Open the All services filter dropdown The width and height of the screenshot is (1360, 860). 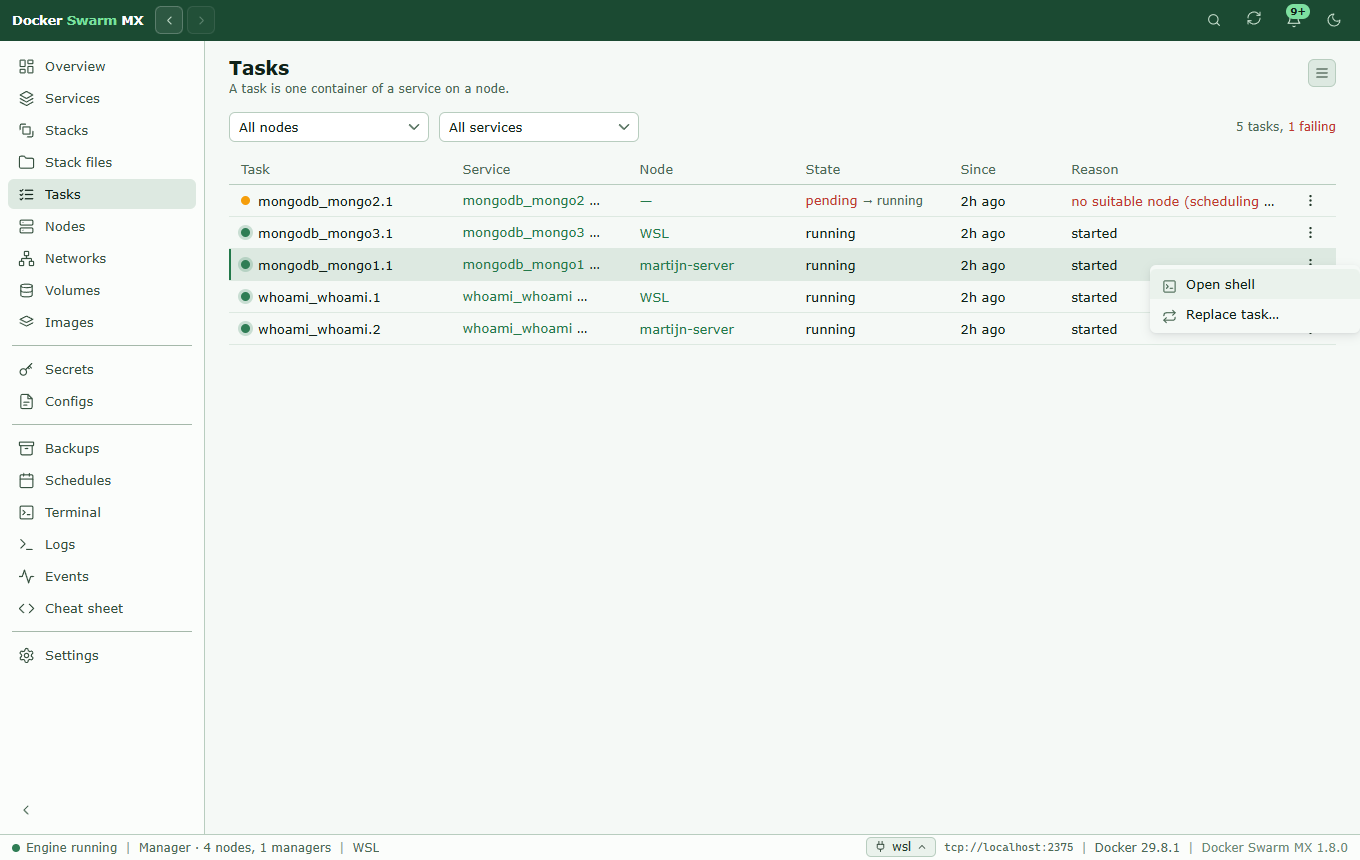click(539, 127)
